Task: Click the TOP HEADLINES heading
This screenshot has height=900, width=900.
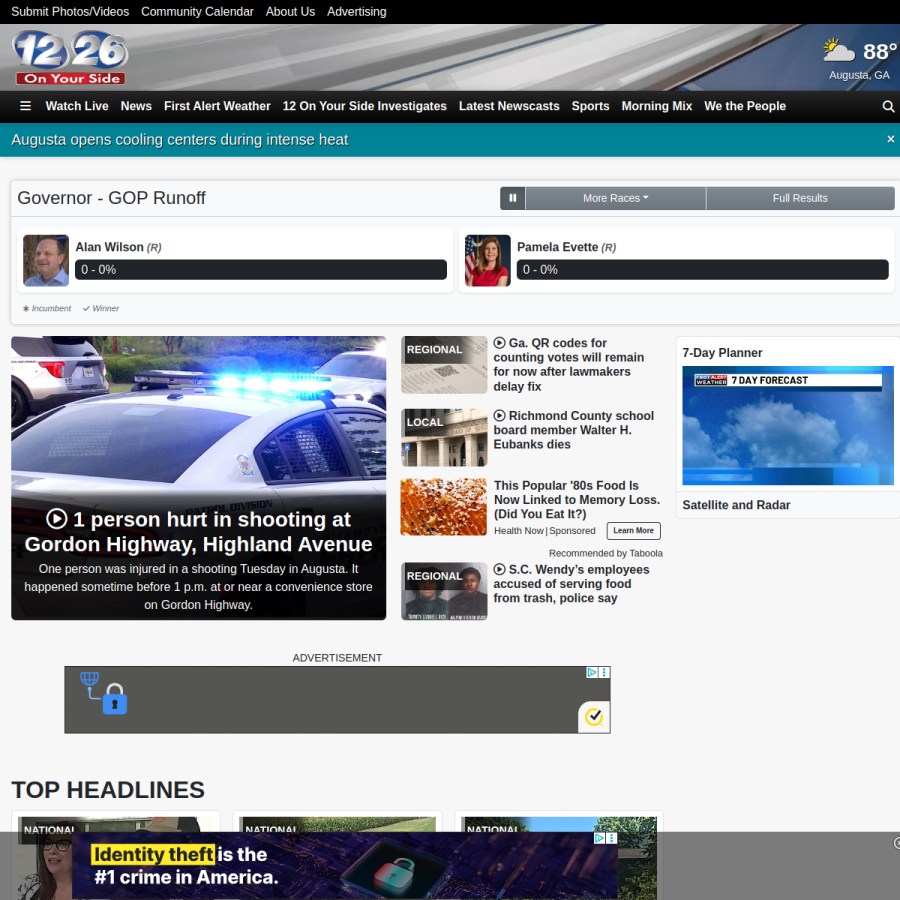Action: (108, 790)
